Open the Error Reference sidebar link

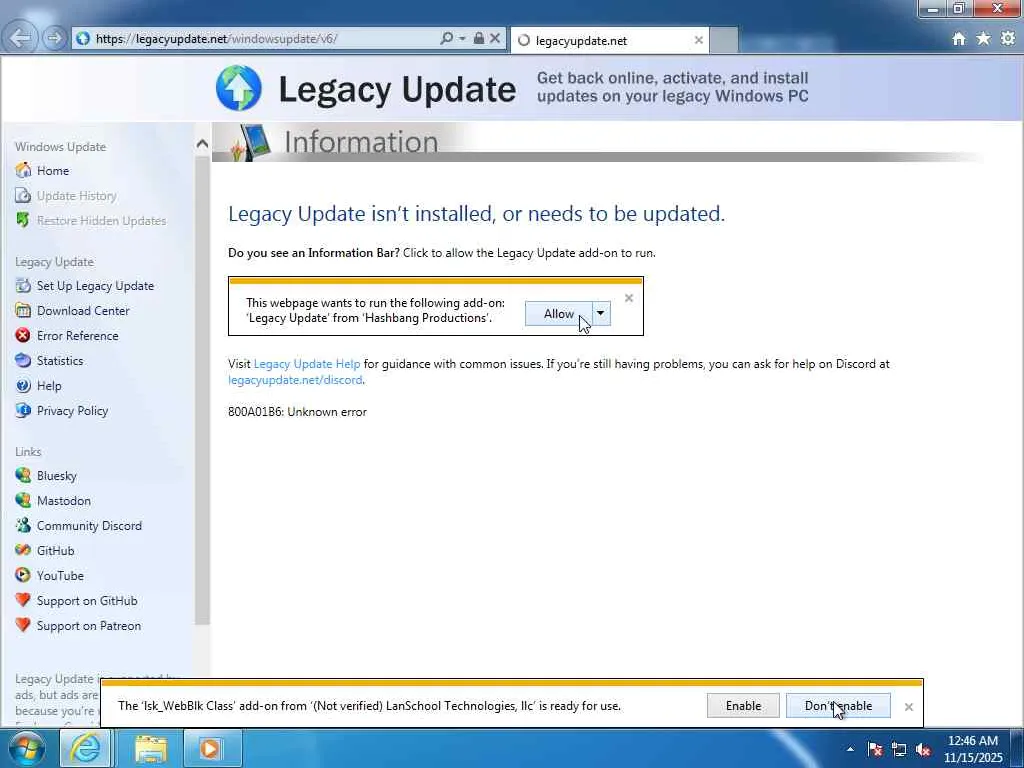(x=78, y=335)
